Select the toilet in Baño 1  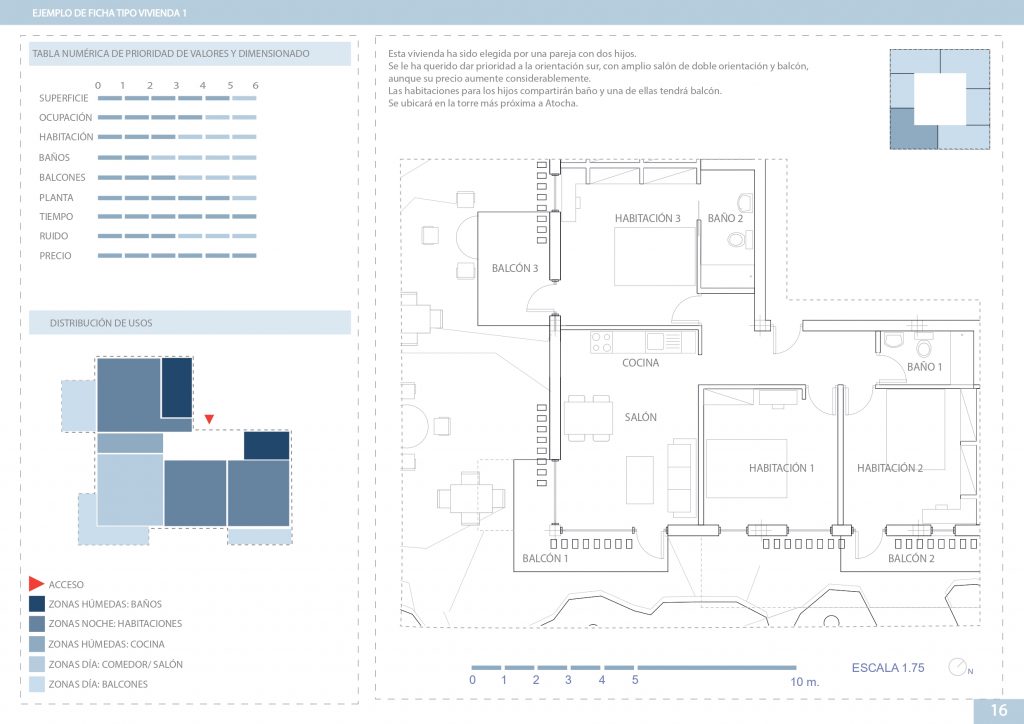[x=923, y=349]
